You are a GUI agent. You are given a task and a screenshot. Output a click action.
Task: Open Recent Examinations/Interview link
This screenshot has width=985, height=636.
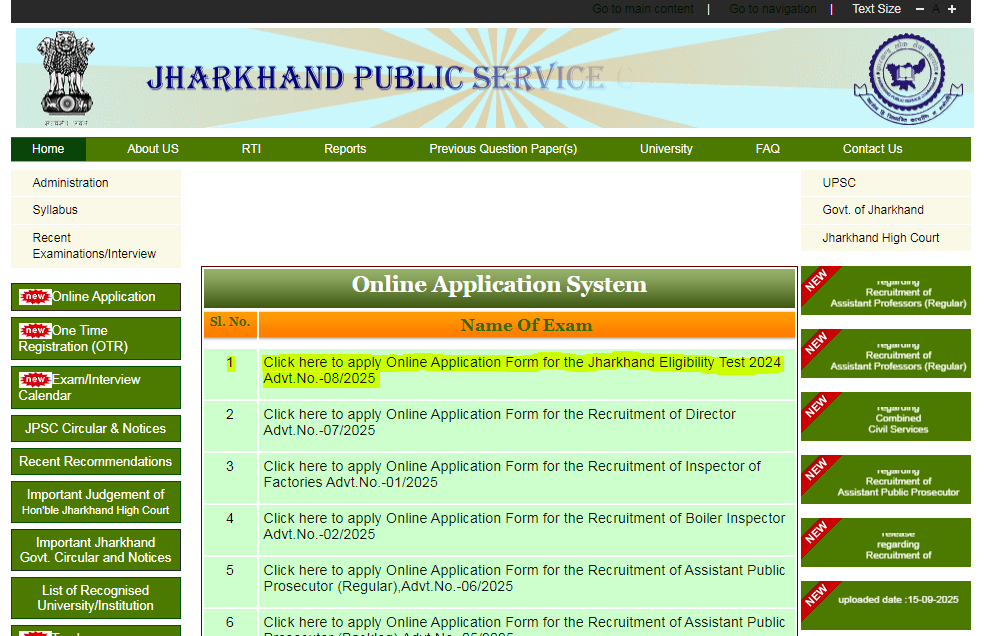click(96, 246)
